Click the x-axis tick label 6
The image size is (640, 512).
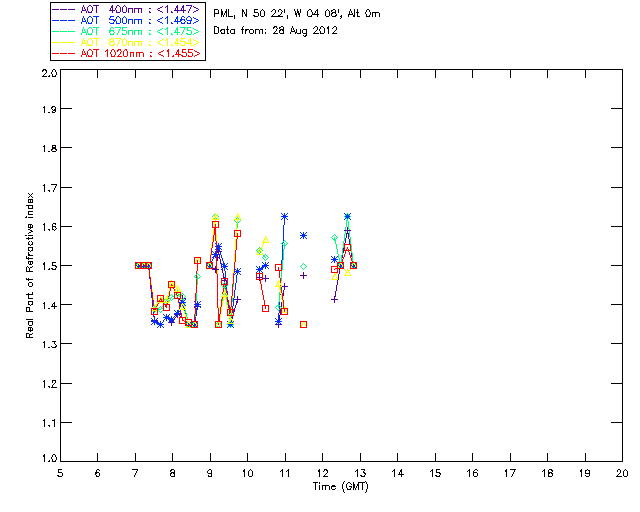coord(98,473)
